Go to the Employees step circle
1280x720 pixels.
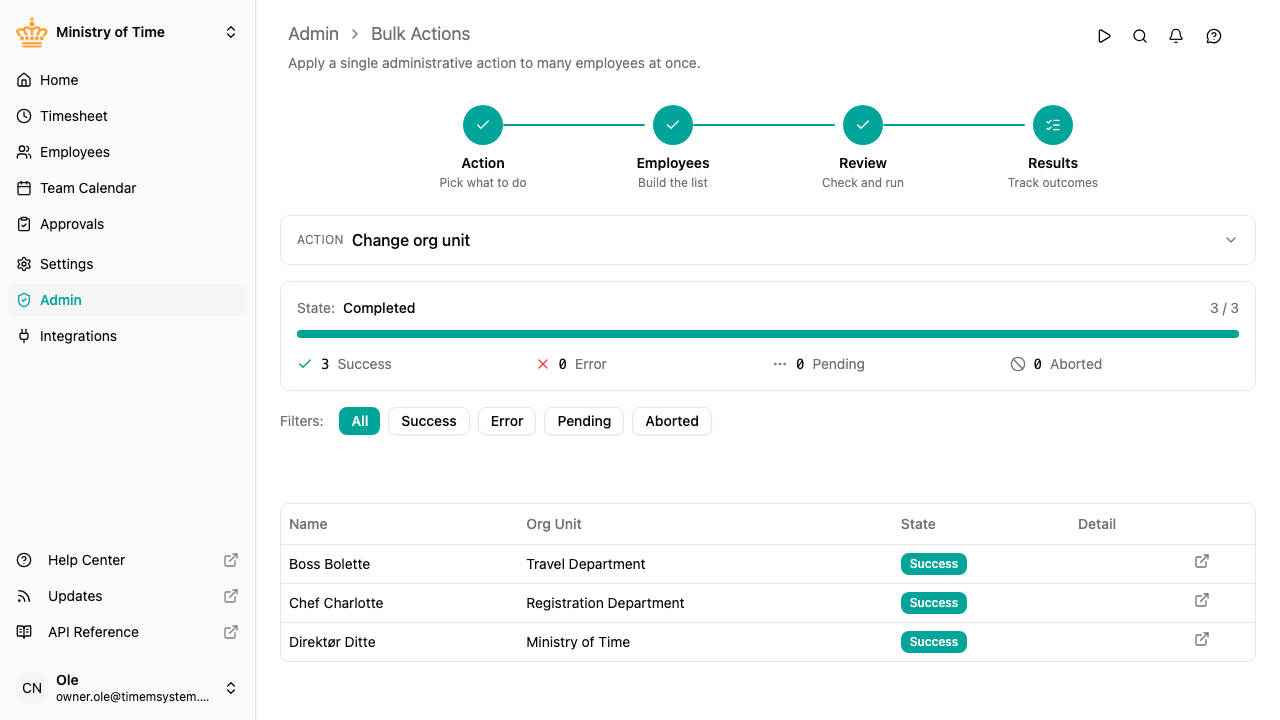tap(673, 125)
